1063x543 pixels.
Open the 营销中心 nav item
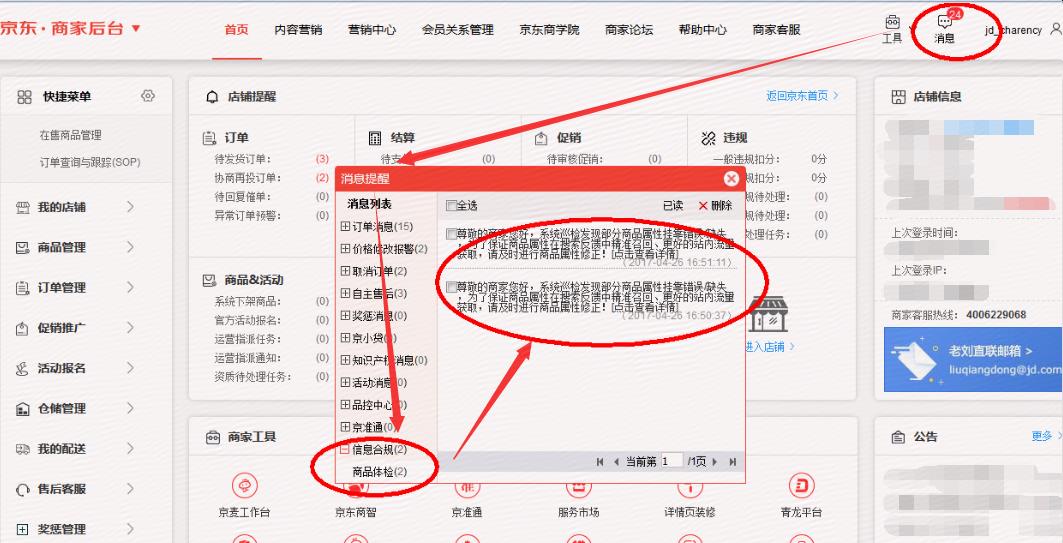click(372, 30)
